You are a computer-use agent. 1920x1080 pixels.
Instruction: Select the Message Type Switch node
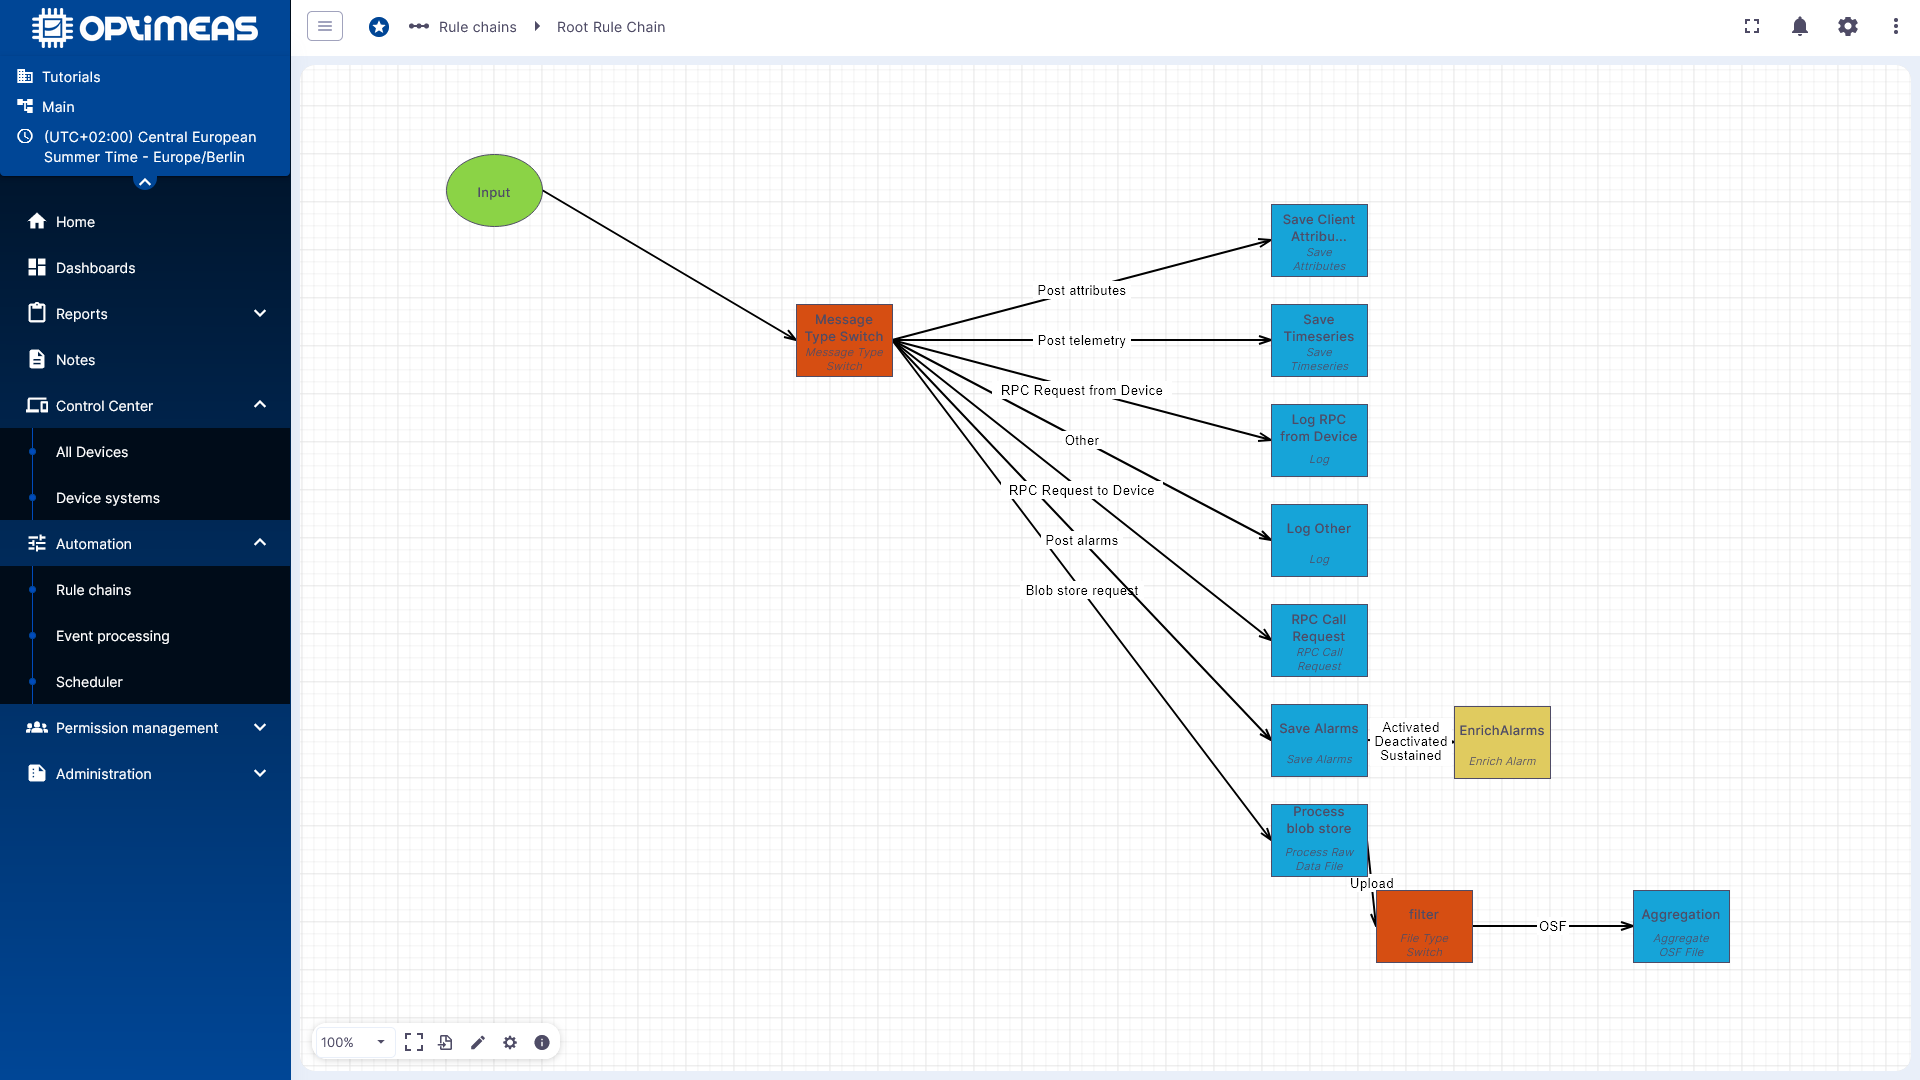click(x=844, y=341)
